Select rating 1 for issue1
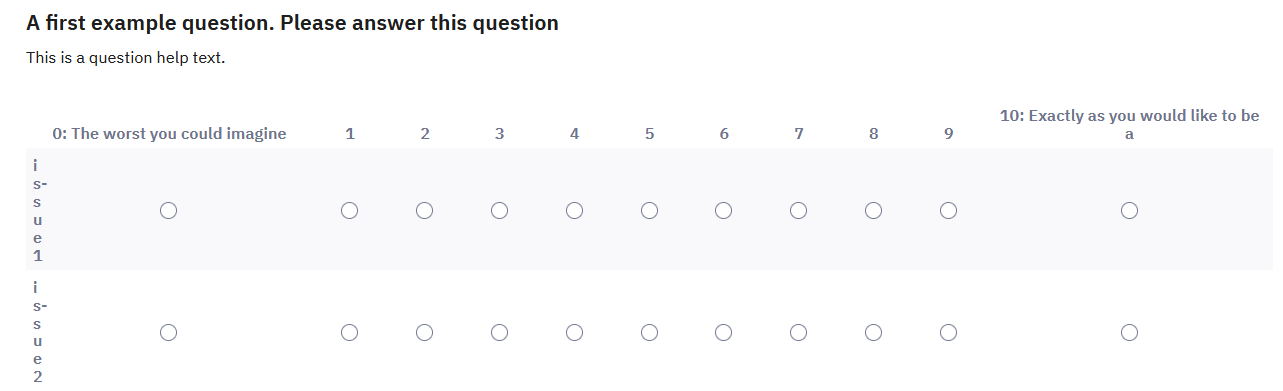This screenshot has width=1283, height=391. click(349, 210)
